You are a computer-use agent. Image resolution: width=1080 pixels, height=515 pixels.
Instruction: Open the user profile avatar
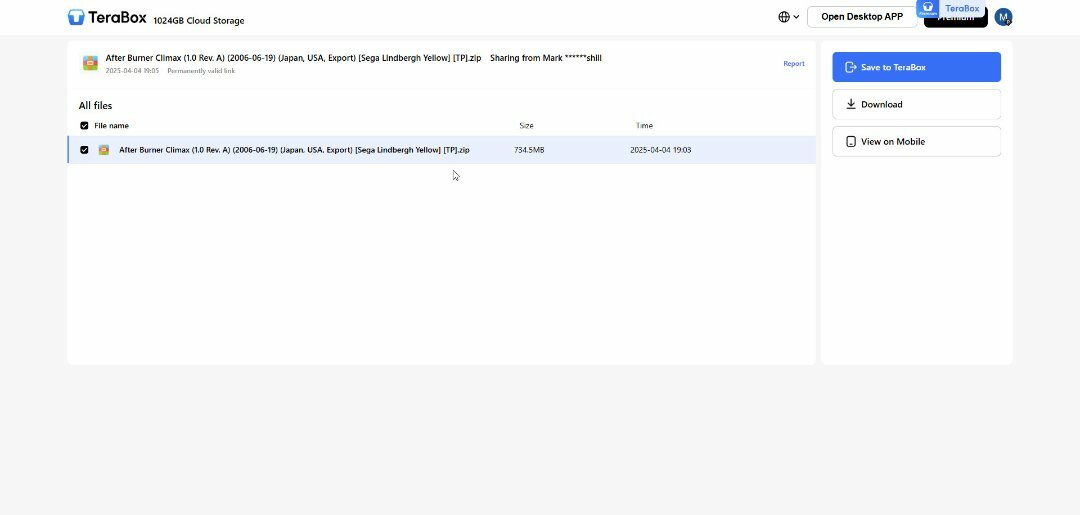tap(1003, 17)
